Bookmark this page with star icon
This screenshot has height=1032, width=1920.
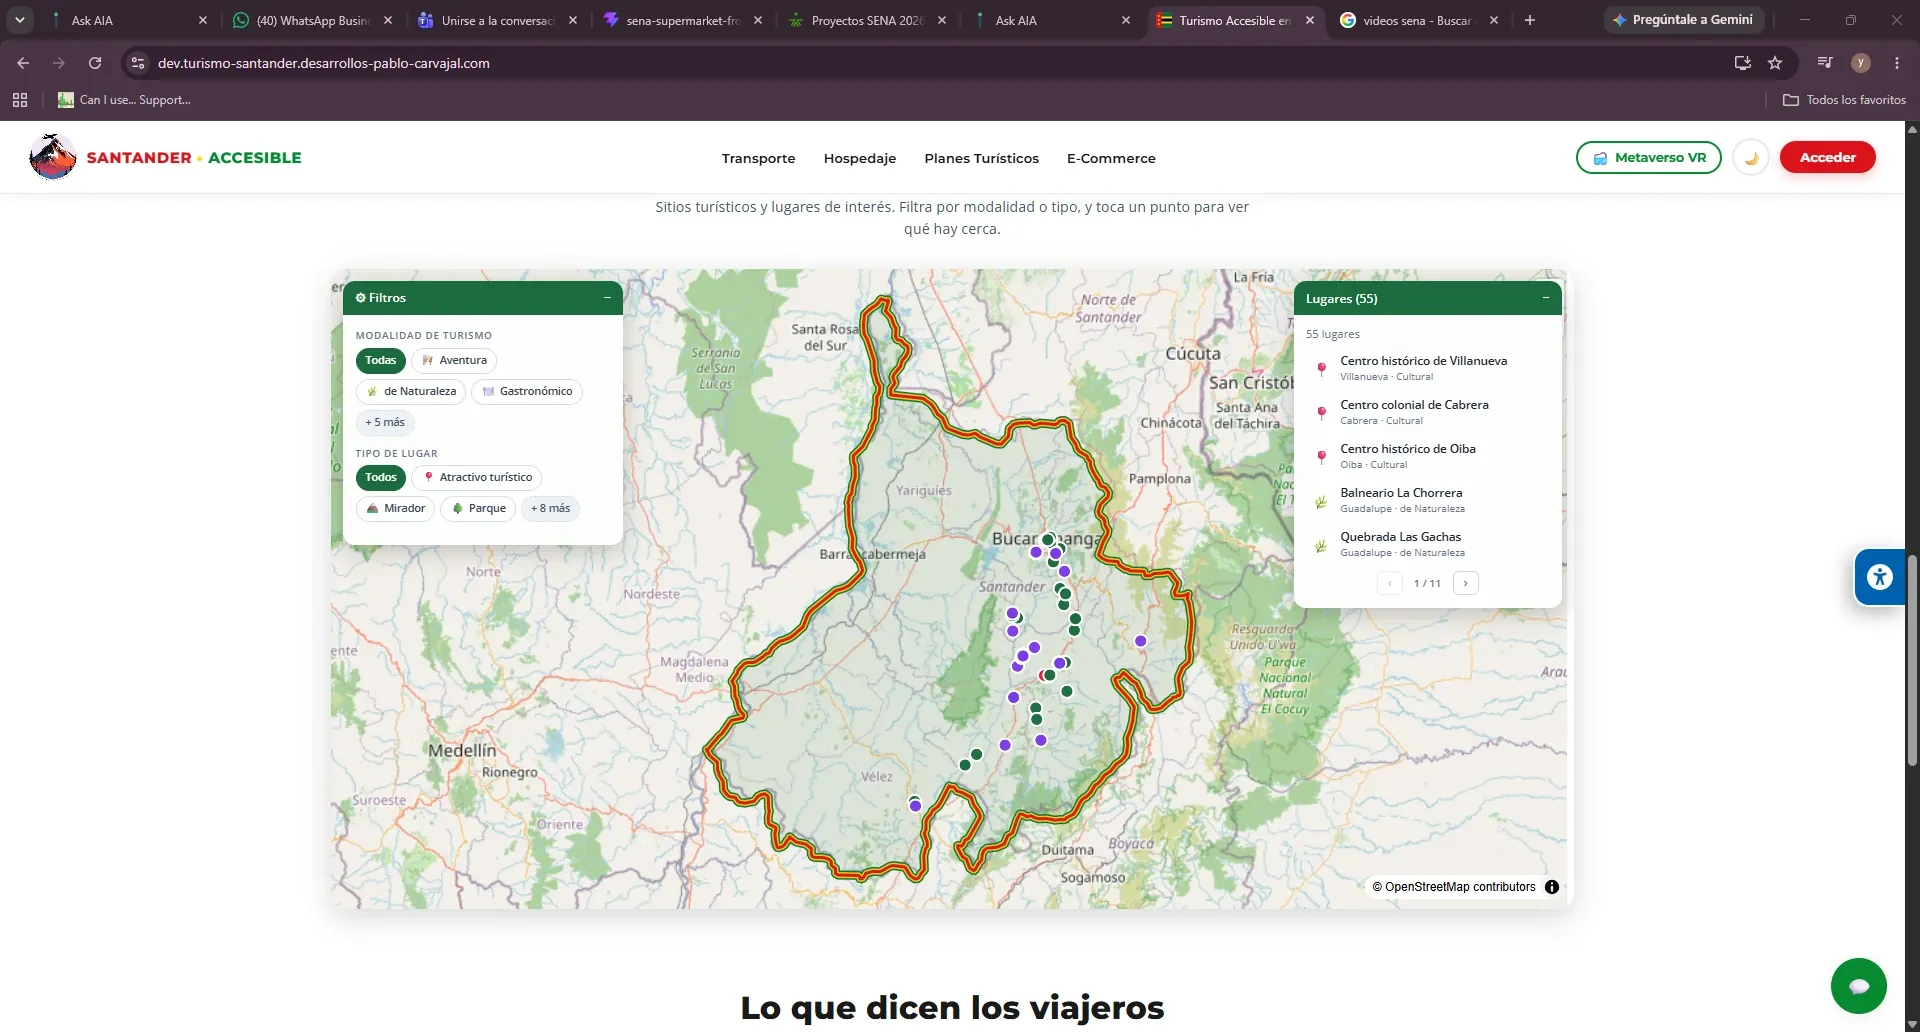[x=1775, y=63]
